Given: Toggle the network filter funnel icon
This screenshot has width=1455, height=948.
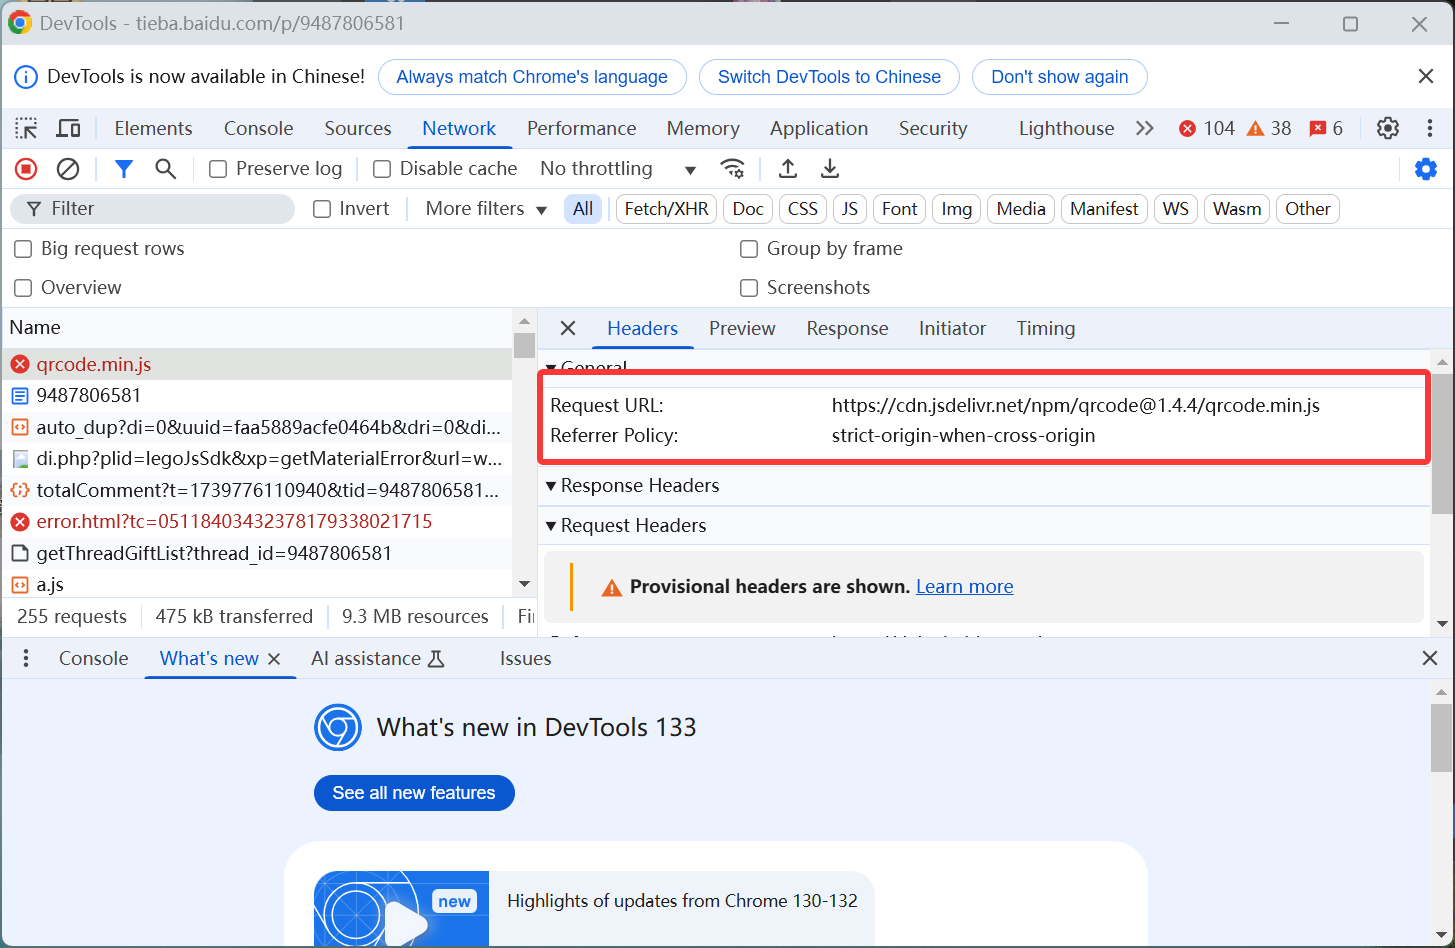Looking at the screenshot, I should 123,169.
